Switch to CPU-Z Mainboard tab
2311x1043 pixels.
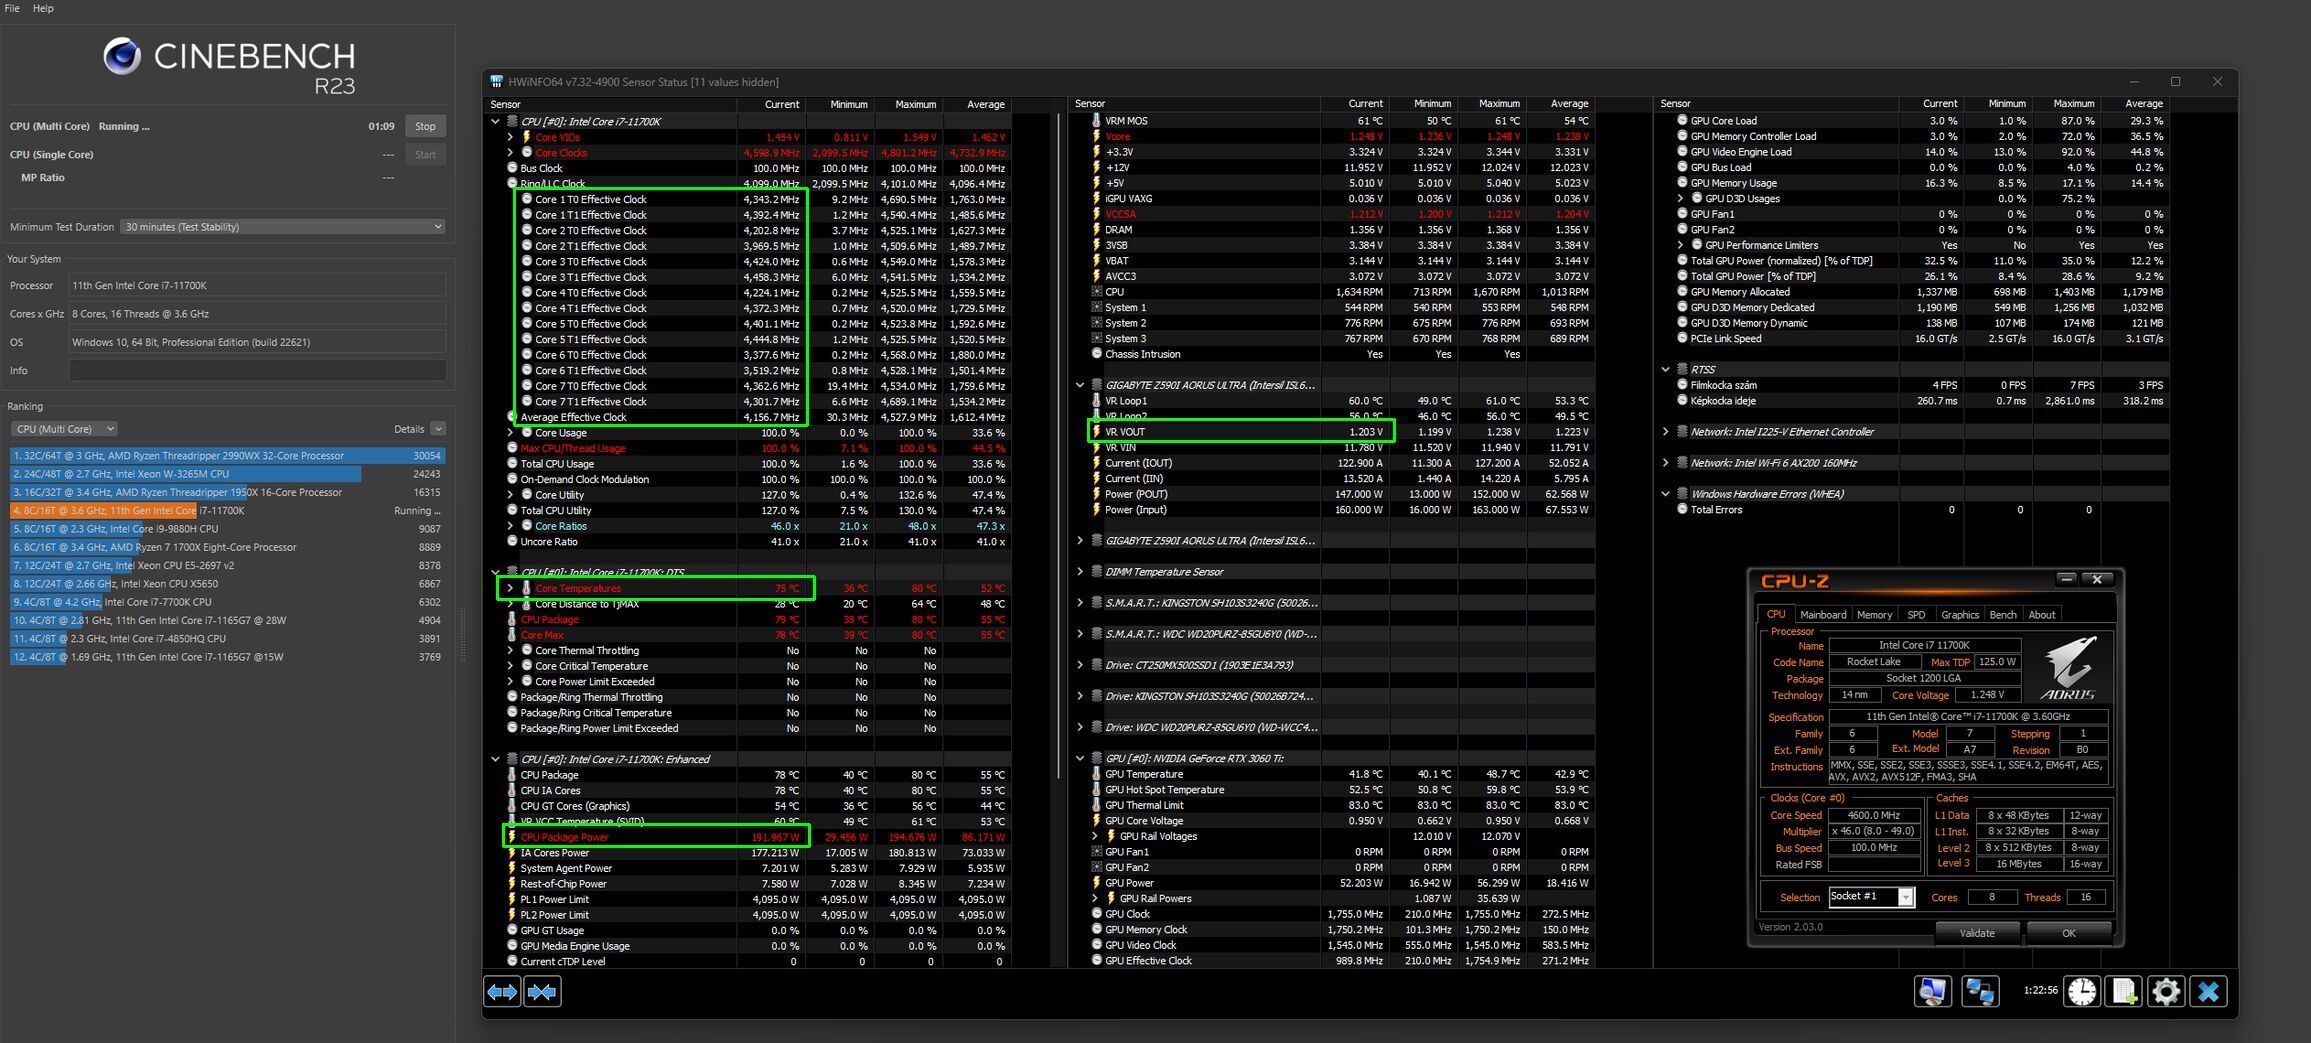coord(1822,615)
